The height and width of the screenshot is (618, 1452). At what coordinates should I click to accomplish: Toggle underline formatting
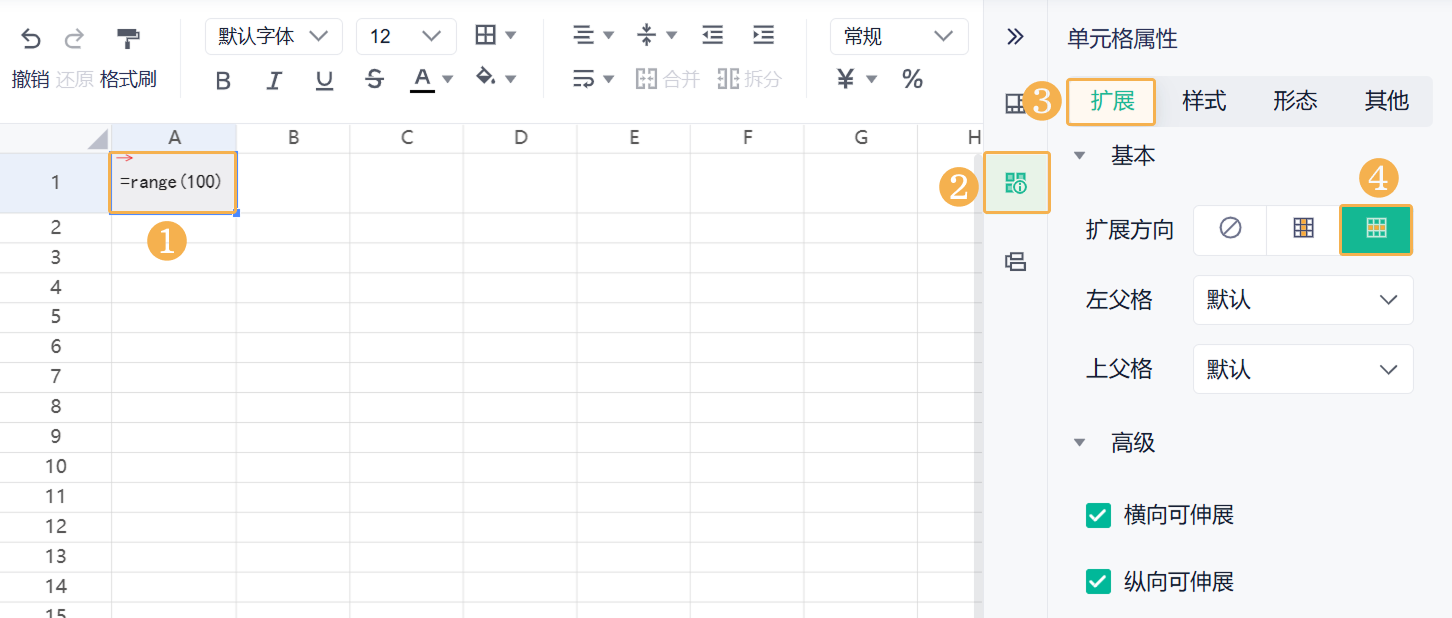324,80
